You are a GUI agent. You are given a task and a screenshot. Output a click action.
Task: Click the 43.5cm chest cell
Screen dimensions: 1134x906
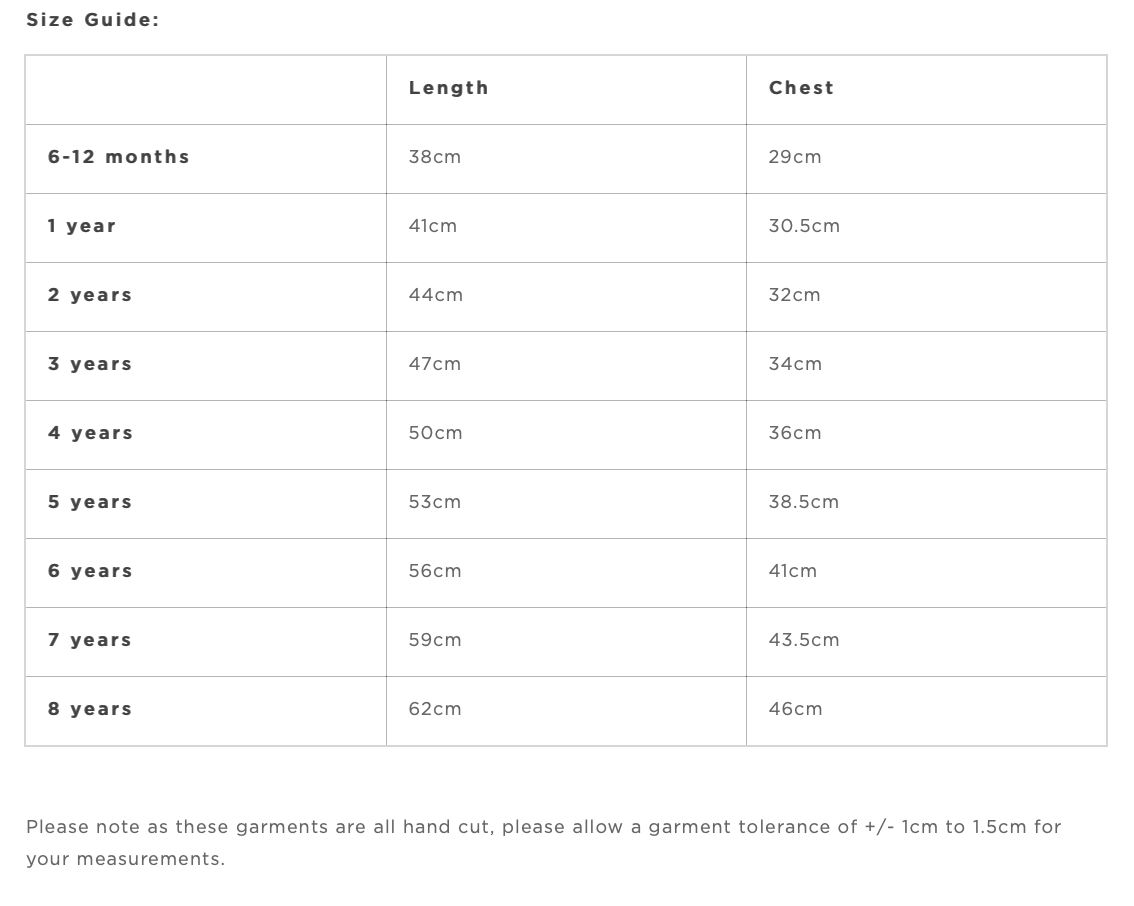(x=804, y=640)
